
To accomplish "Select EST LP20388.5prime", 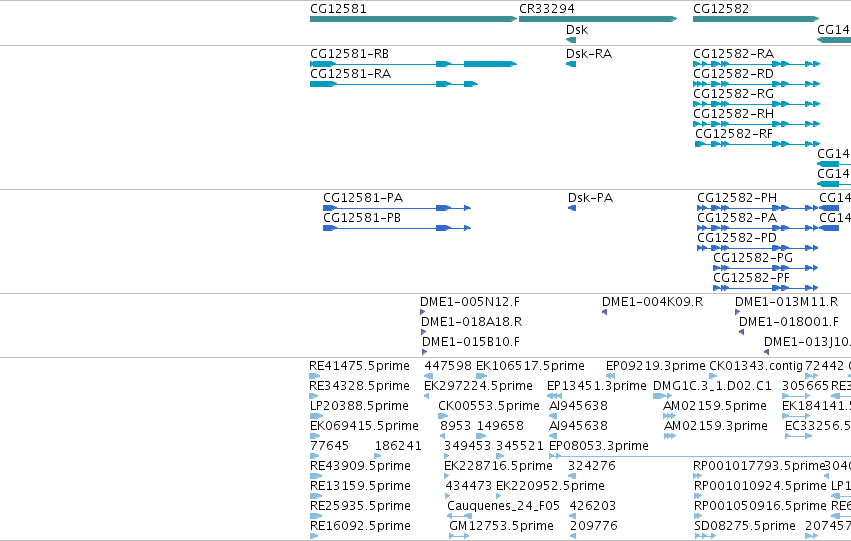I will [x=316, y=416].
